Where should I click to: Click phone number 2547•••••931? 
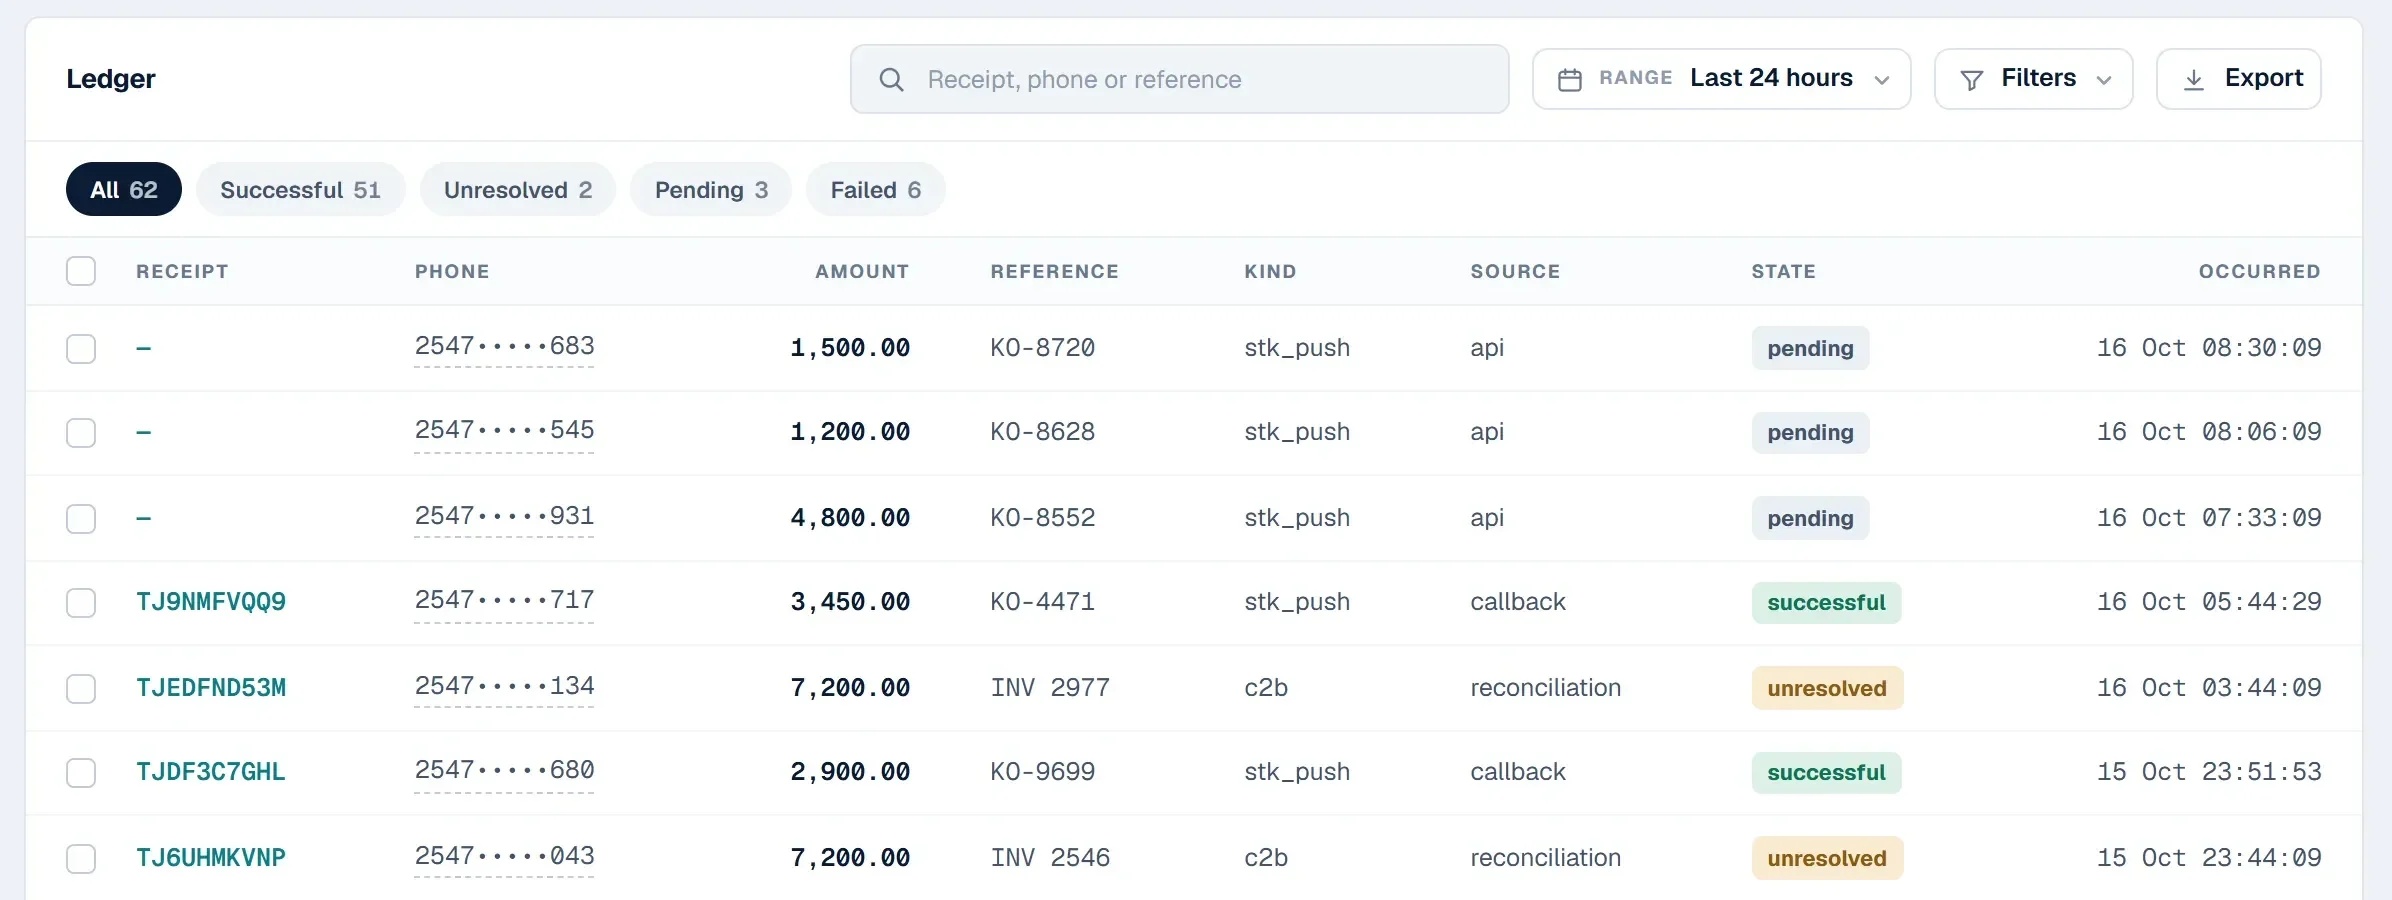(x=504, y=517)
